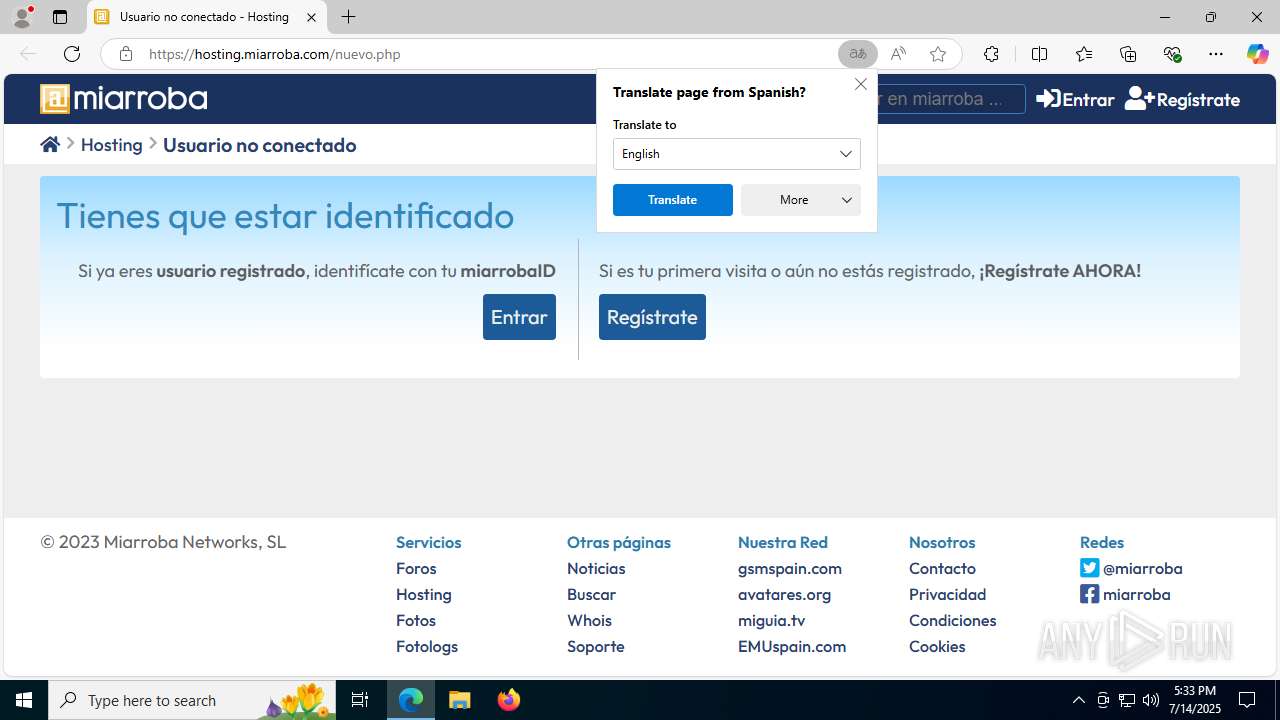Open the volume control in system tray
The height and width of the screenshot is (720, 1280).
point(1151,700)
